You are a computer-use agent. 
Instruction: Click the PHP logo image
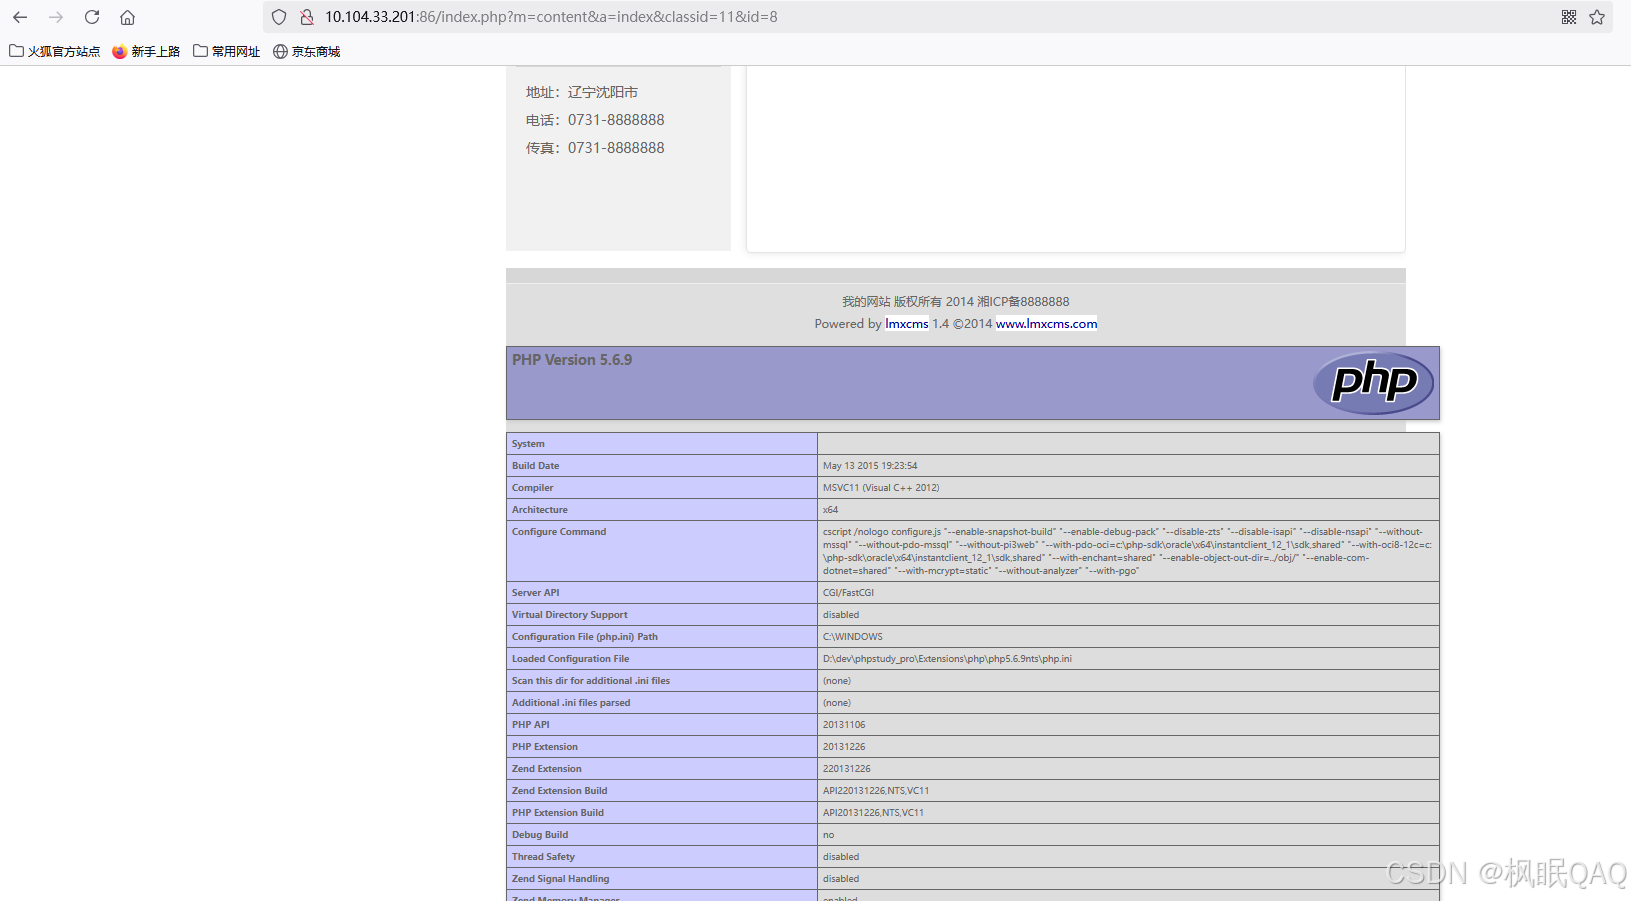[x=1373, y=382]
